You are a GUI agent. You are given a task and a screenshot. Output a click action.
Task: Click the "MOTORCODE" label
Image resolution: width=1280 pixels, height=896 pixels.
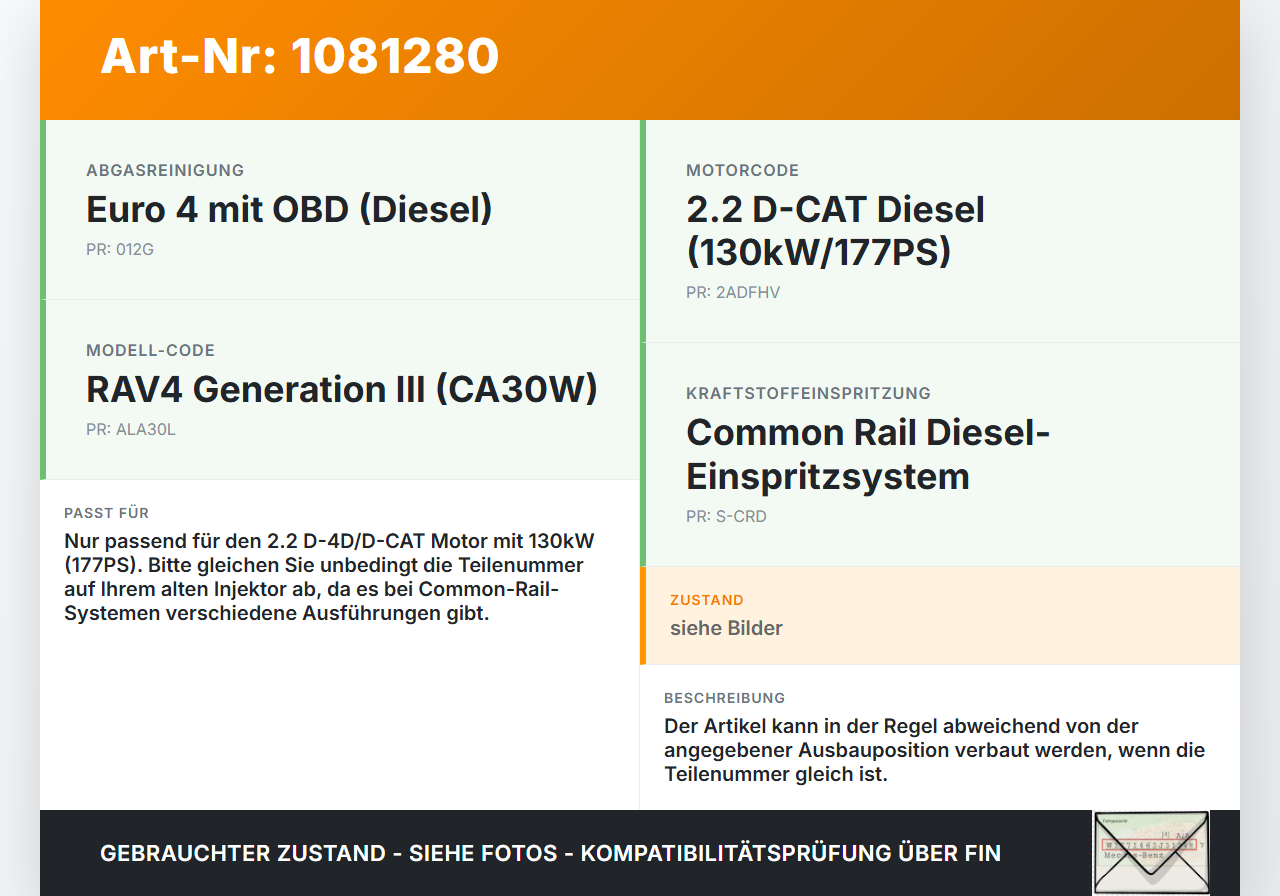(742, 171)
